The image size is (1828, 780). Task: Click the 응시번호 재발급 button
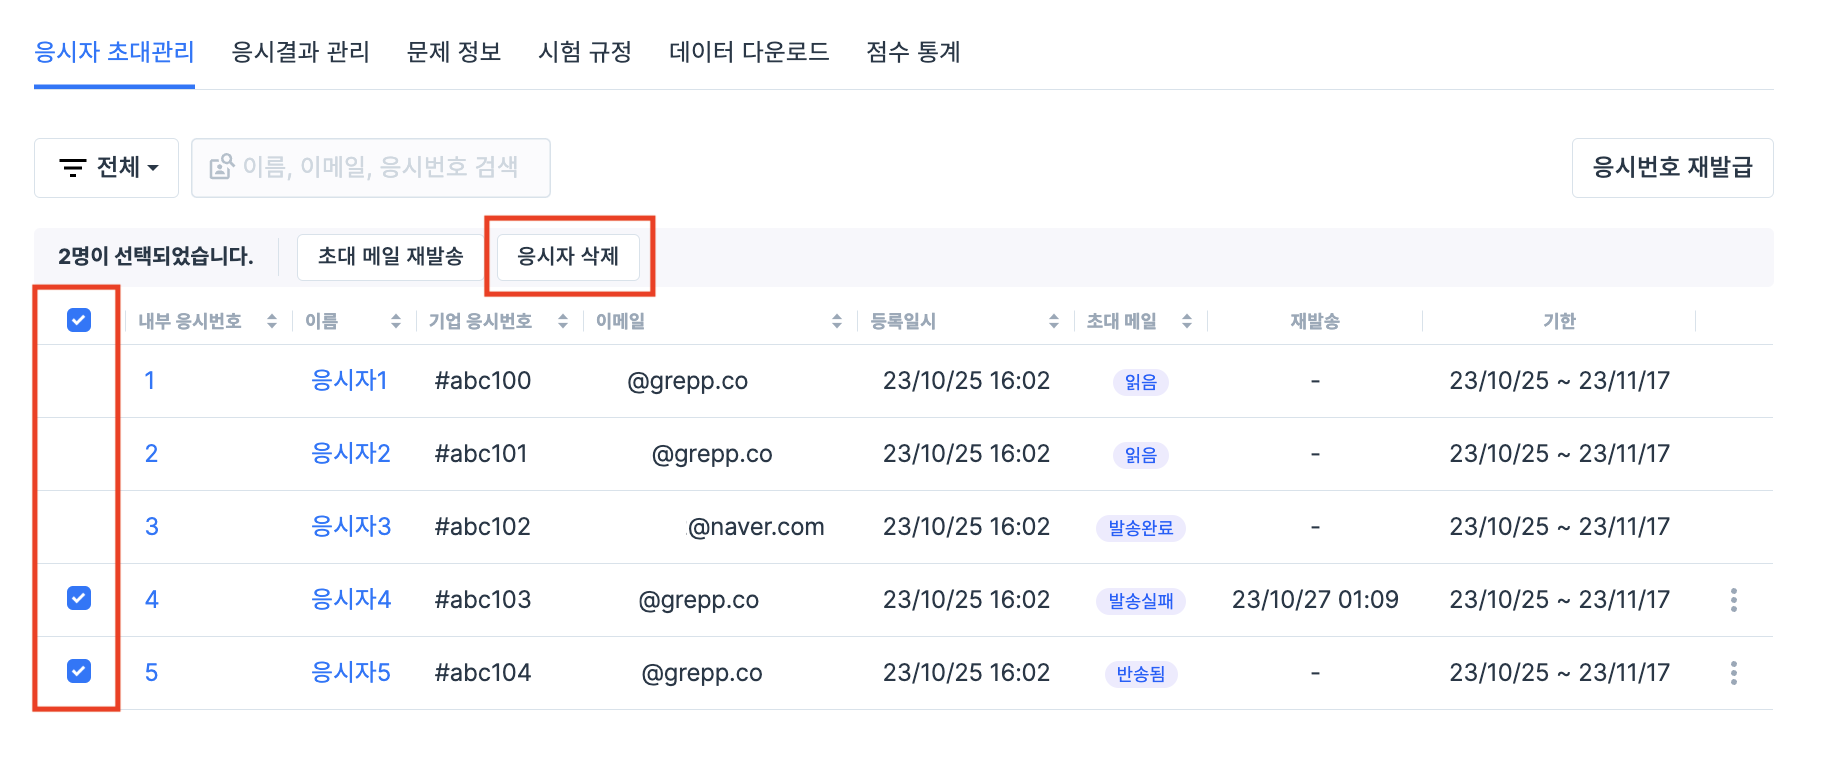(1672, 168)
